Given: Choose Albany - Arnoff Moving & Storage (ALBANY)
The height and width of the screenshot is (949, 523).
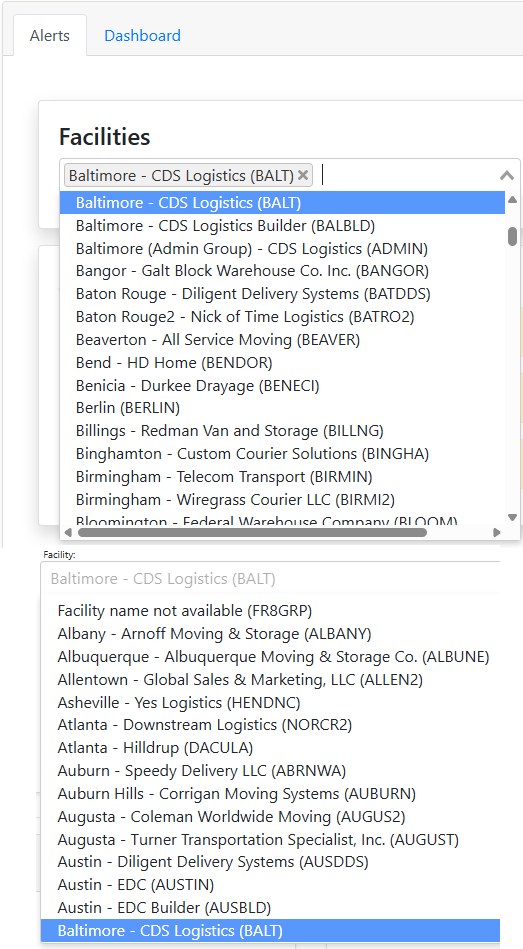Looking at the screenshot, I should pos(270,634).
